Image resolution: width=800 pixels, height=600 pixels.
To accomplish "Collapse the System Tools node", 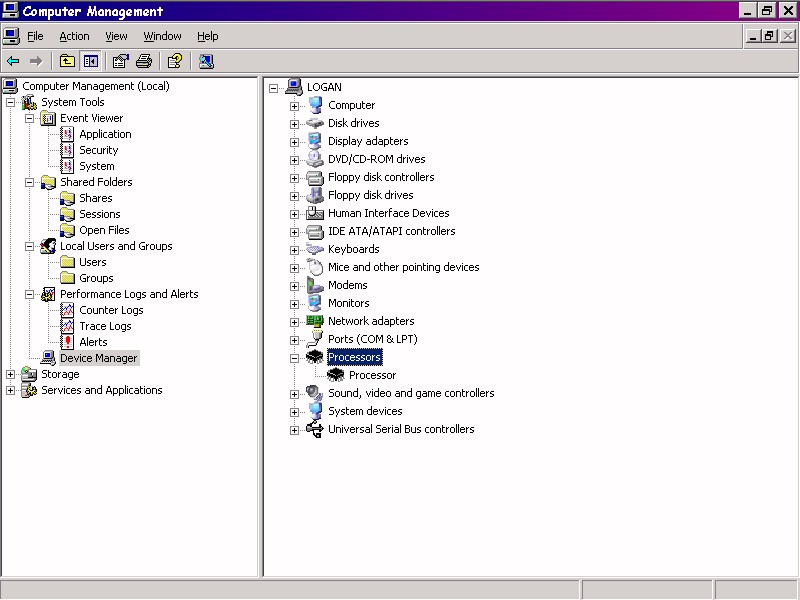I will click(10, 103).
